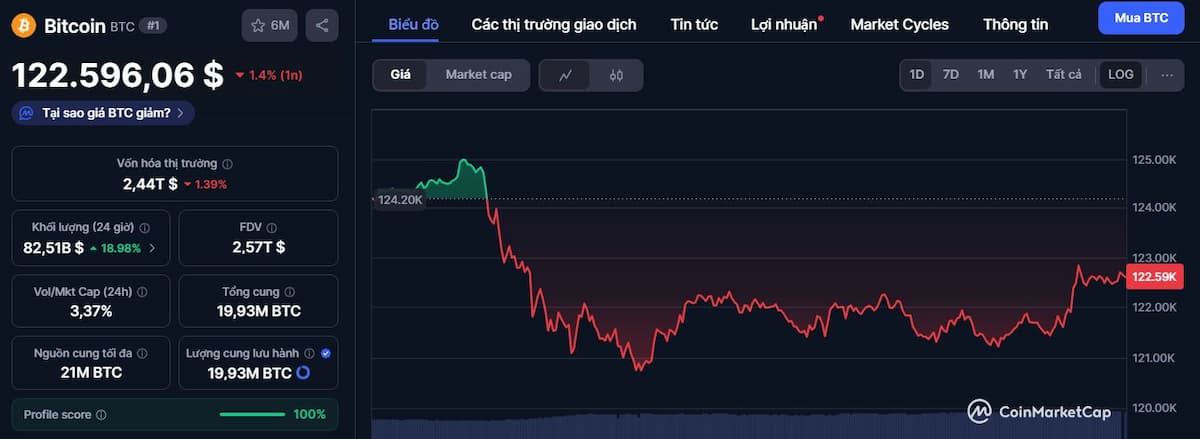Expand the three-dot chart options menu
Image resolution: width=1200 pixels, height=439 pixels.
point(1167,75)
